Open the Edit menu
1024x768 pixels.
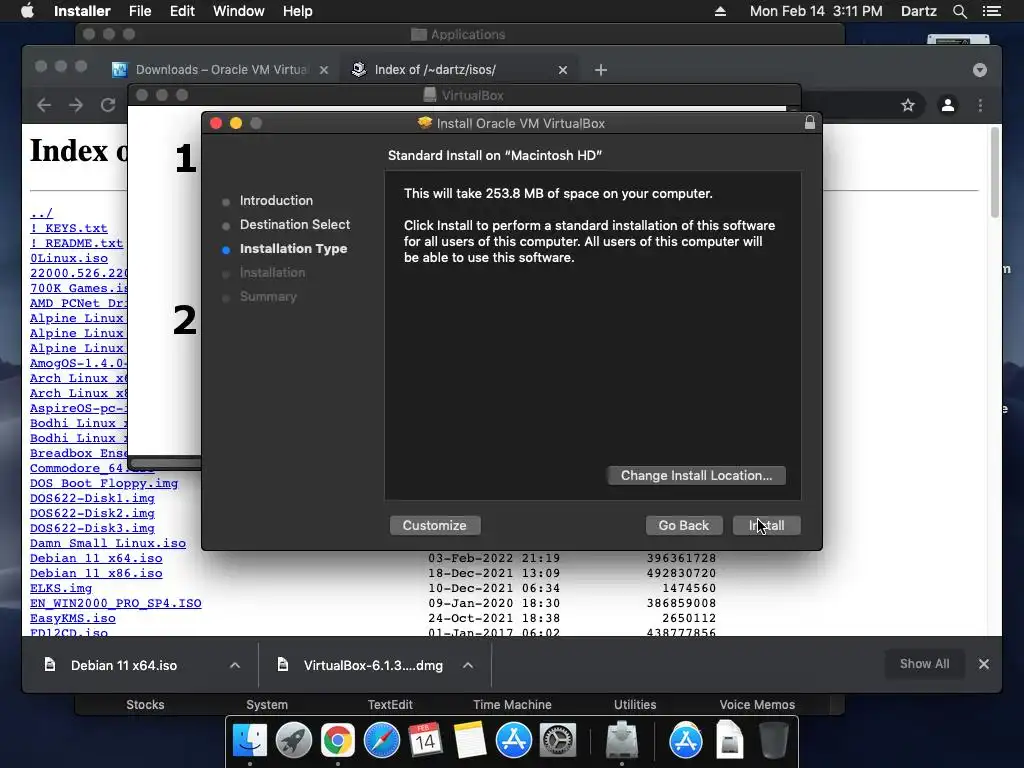[182, 11]
